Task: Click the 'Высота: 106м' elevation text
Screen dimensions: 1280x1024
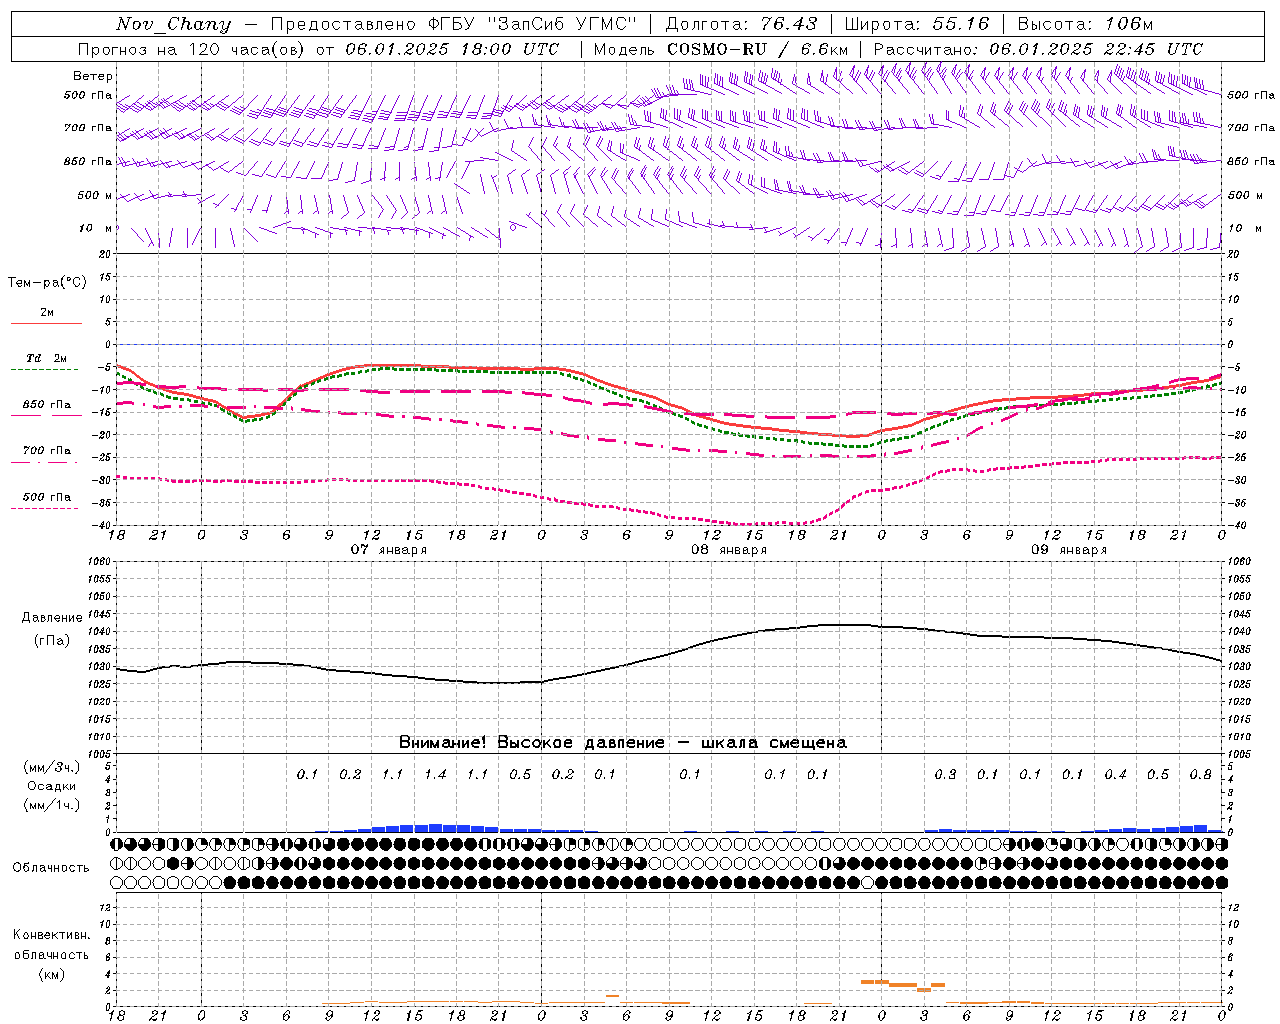Action: point(1084,24)
